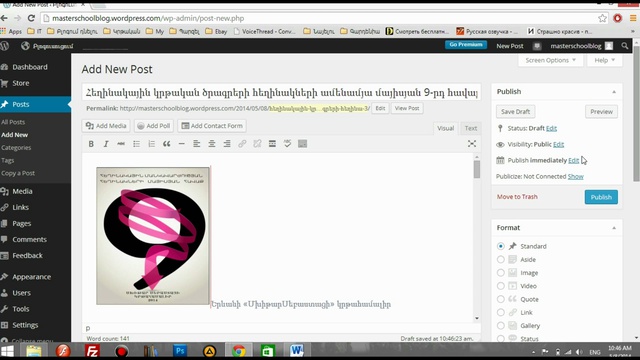Apply strikethrough formatting
This screenshot has width=640, height=360.
point(121,144)
